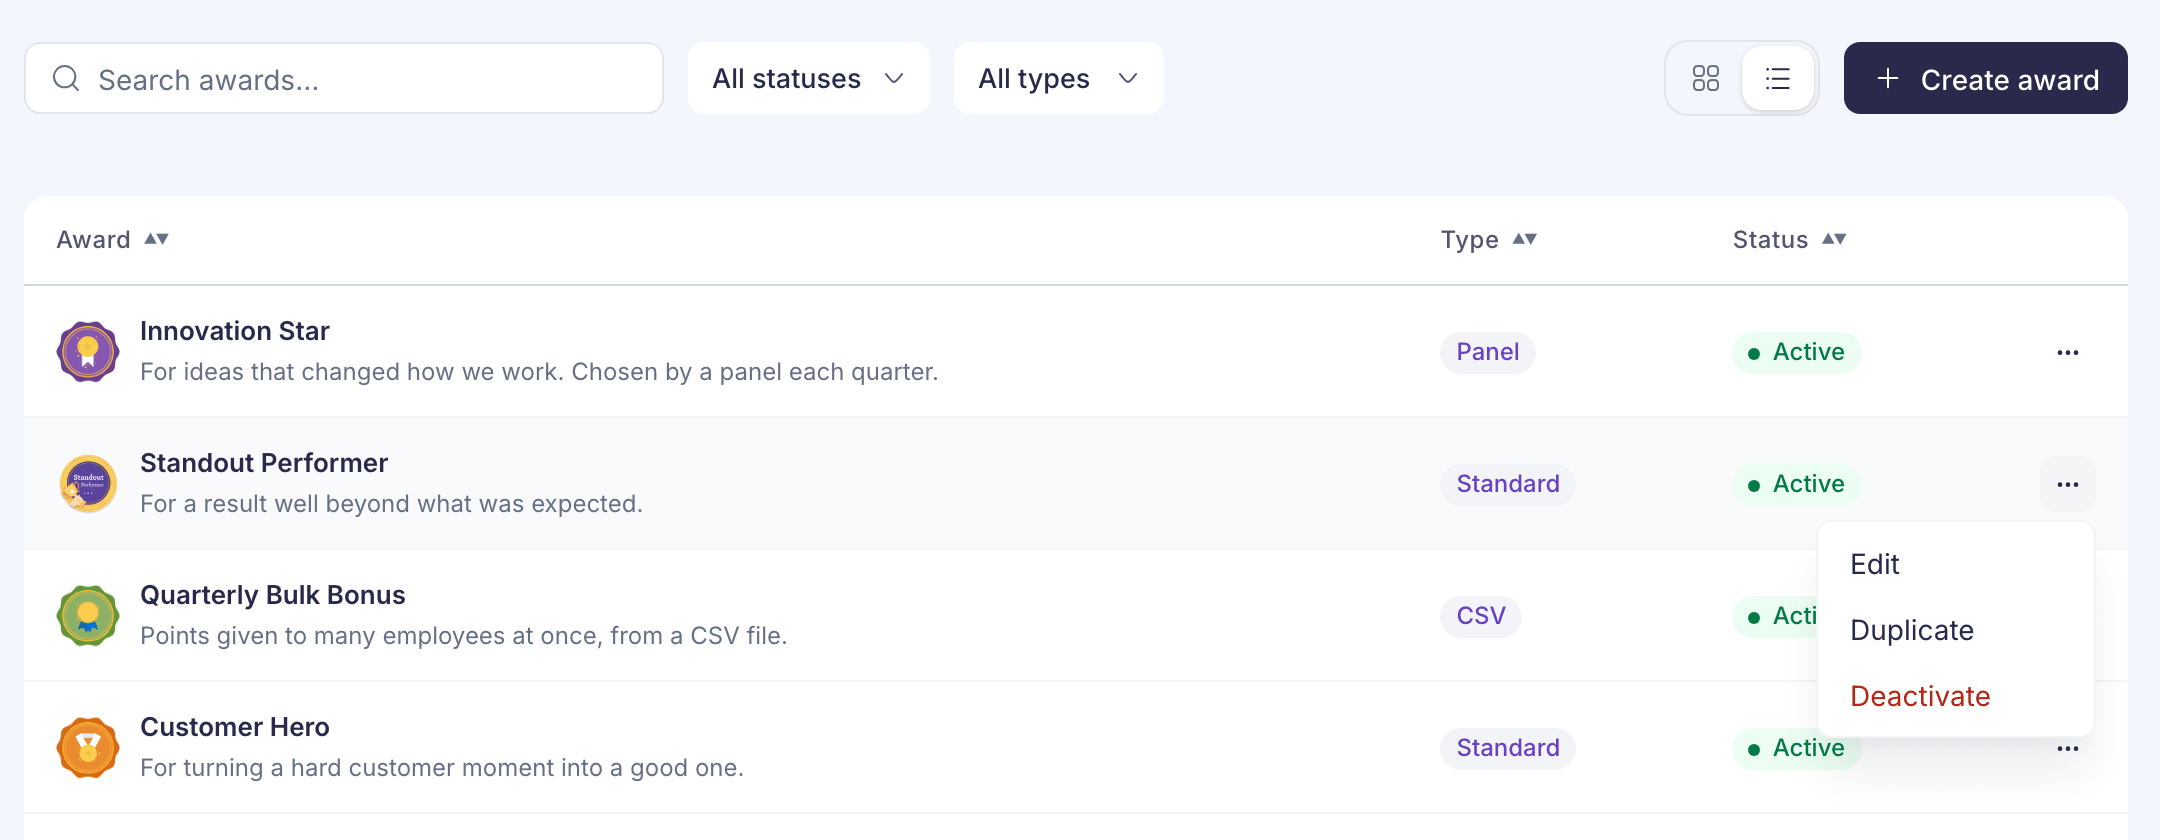Click the Quarterly Bulk Bonus badge icon

click(88, 616)
